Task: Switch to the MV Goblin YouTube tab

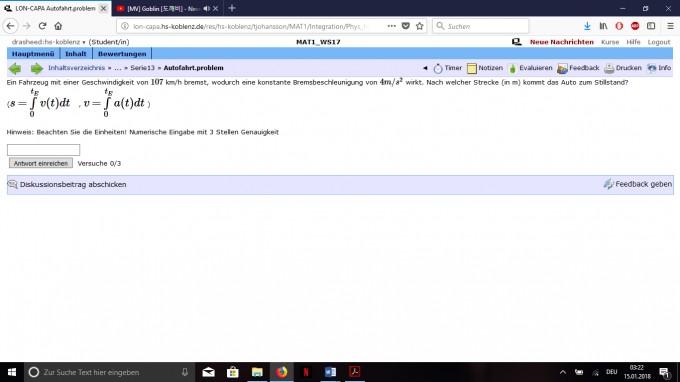Action: [x=162, y=9]
